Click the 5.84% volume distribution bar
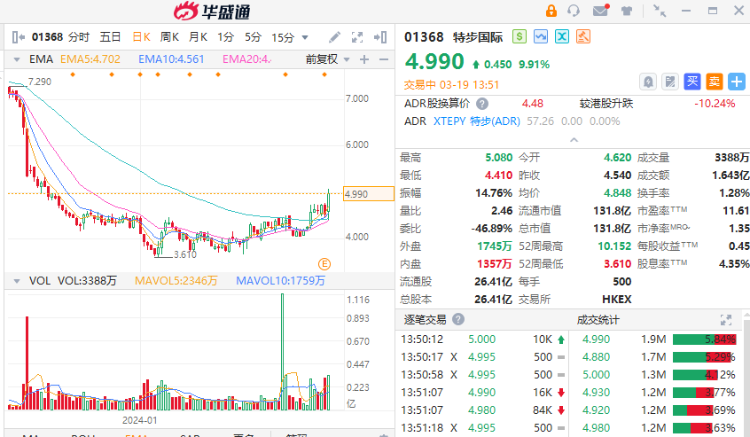The width and height of the screenshot is (750, 437). [704, 339]
